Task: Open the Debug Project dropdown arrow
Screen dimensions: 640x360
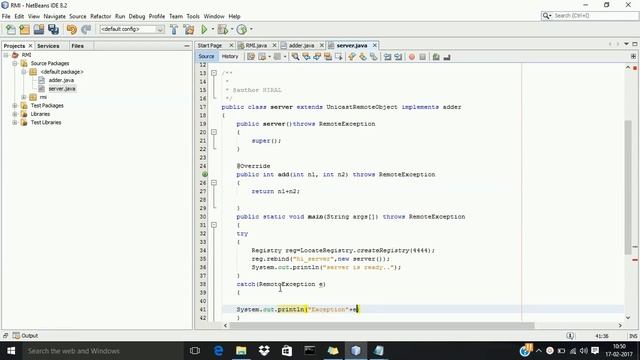Action: [231, 29]
